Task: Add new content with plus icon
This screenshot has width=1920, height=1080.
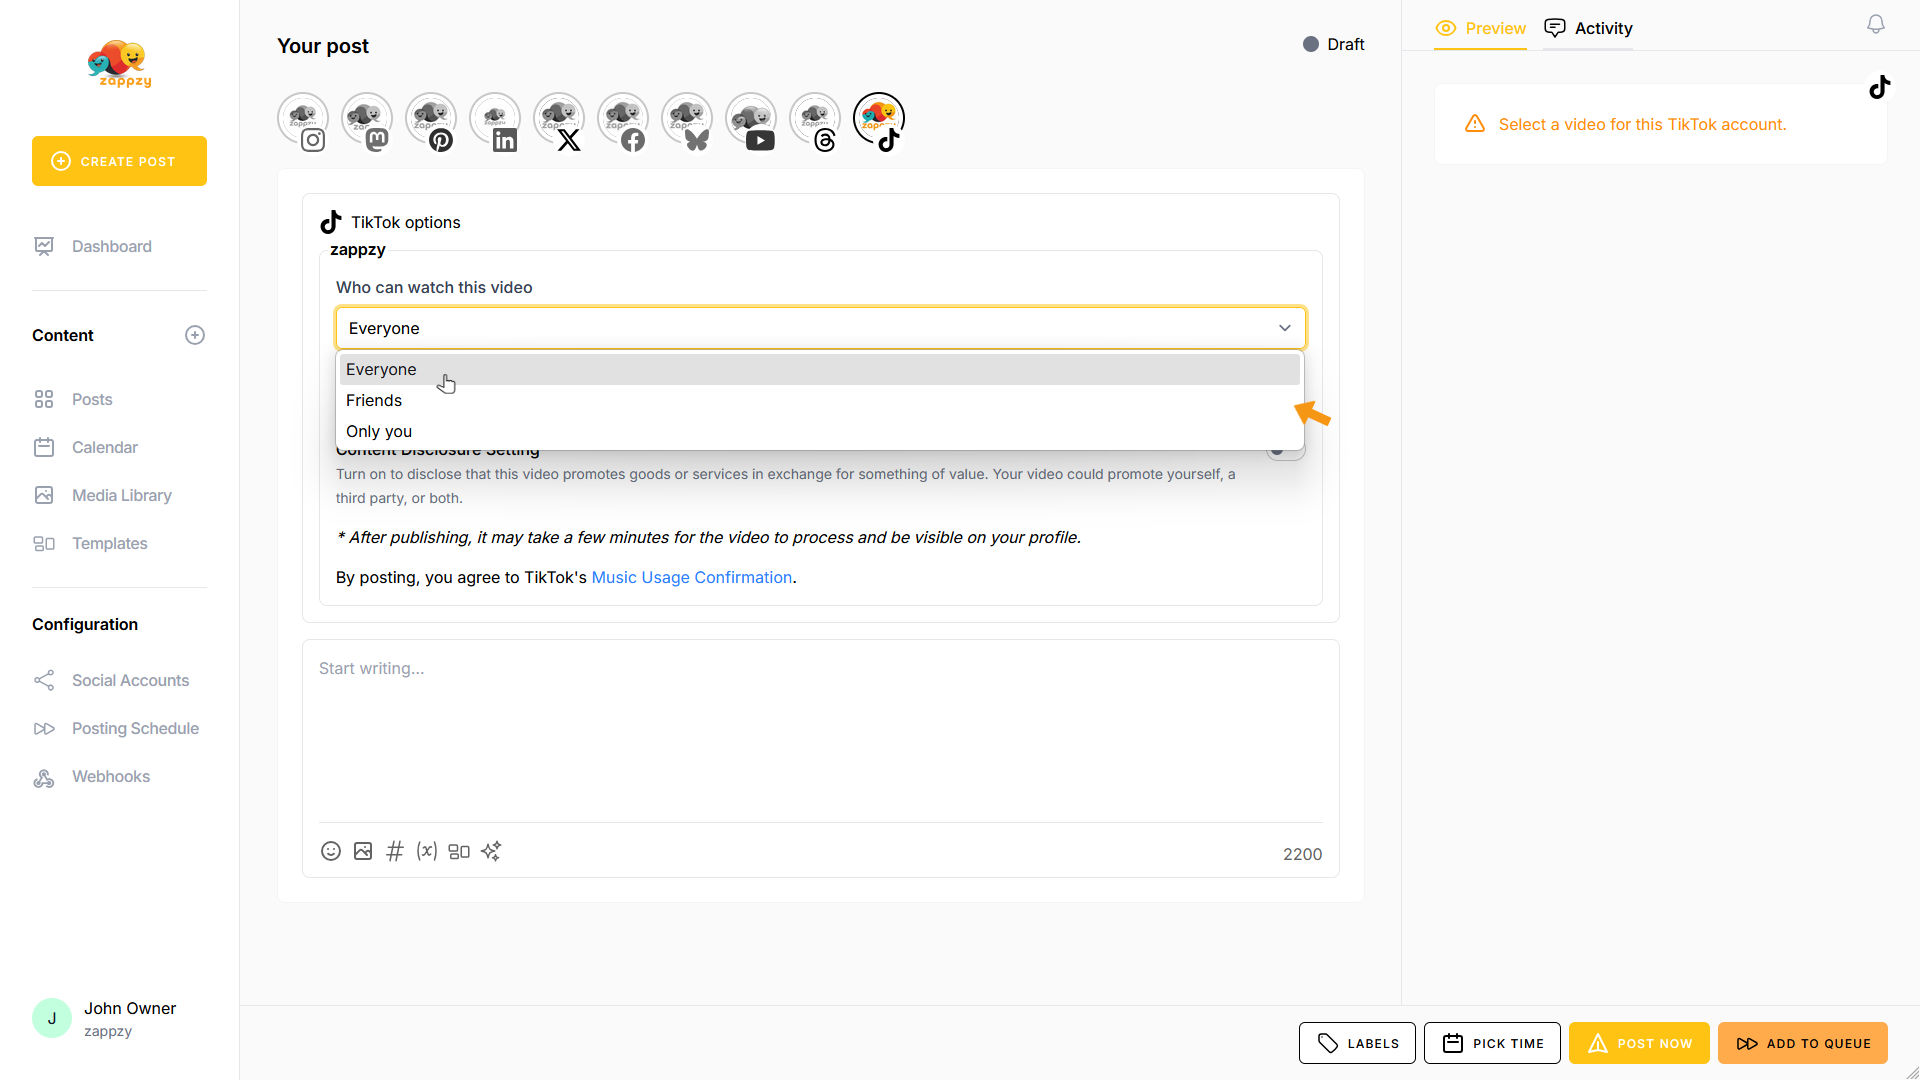Action: click(195, 335)
